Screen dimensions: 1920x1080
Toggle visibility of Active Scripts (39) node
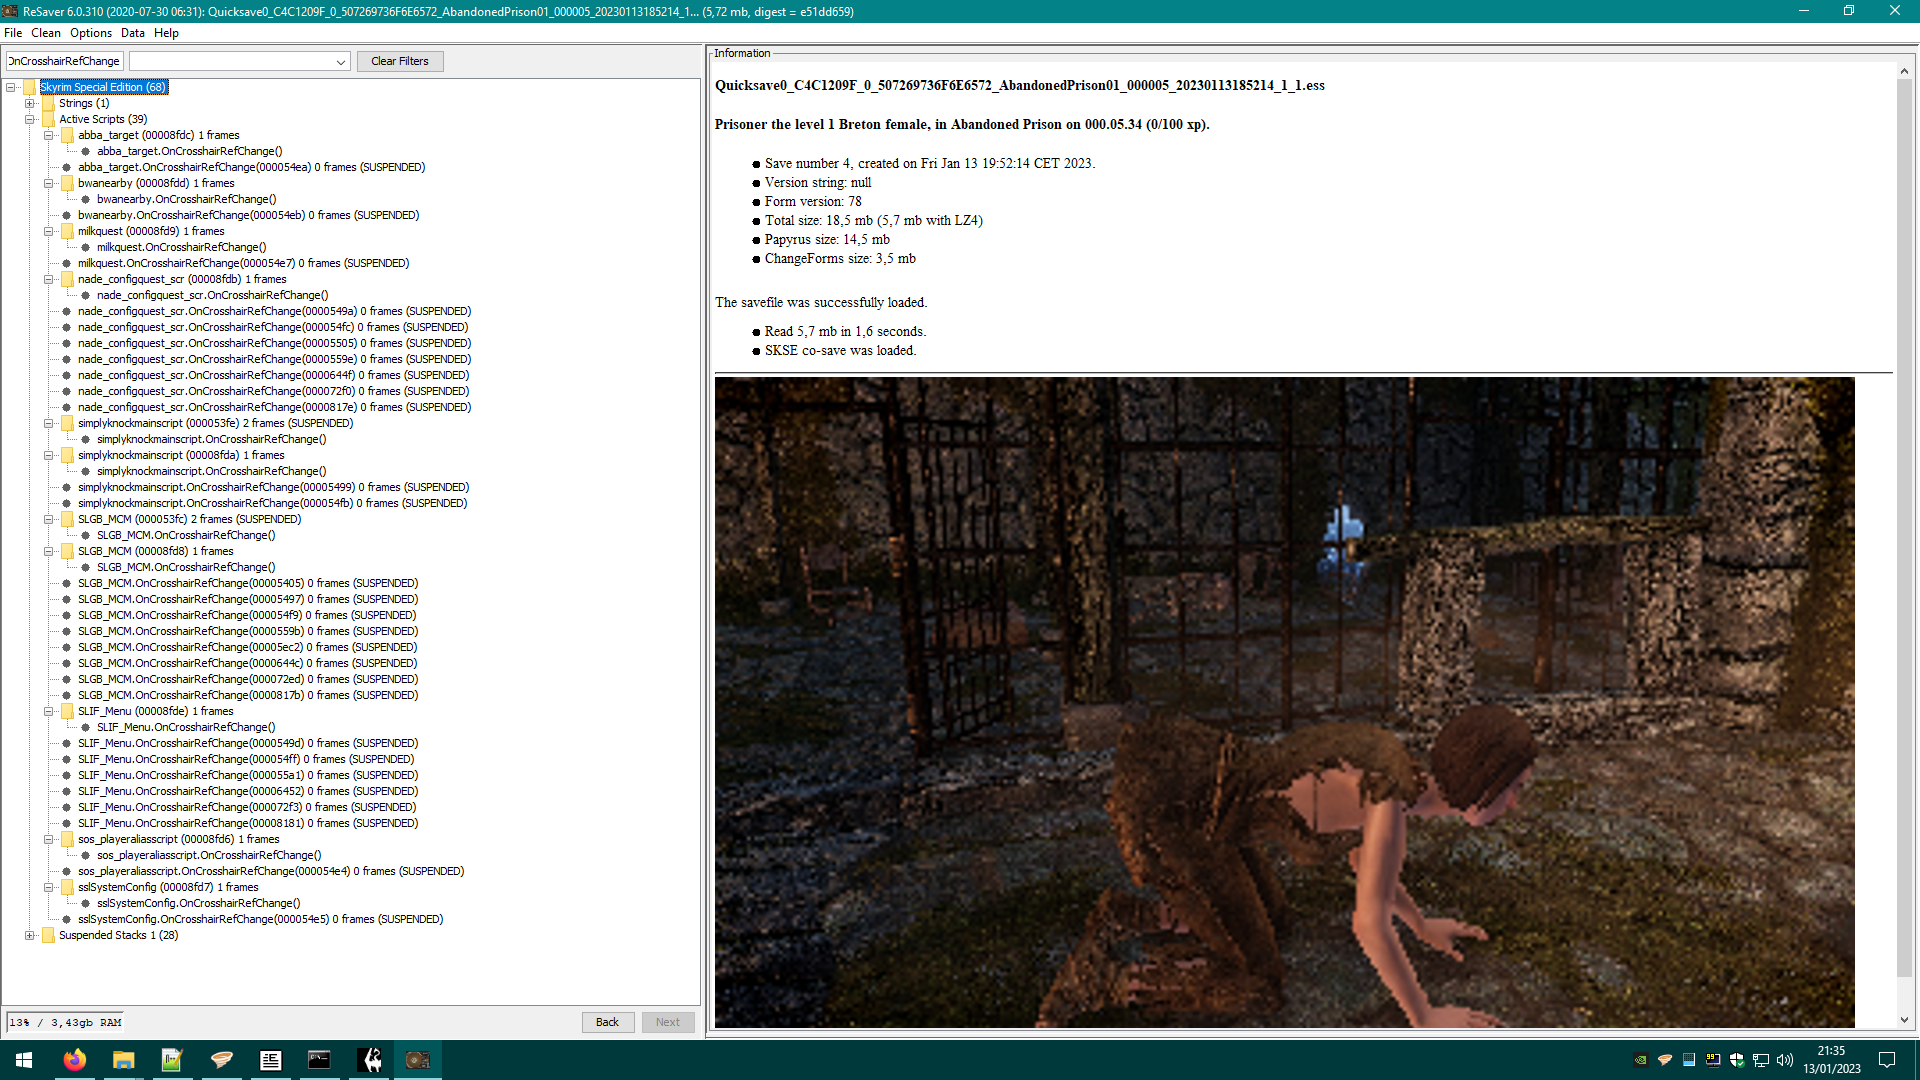(x=29, y=119)
